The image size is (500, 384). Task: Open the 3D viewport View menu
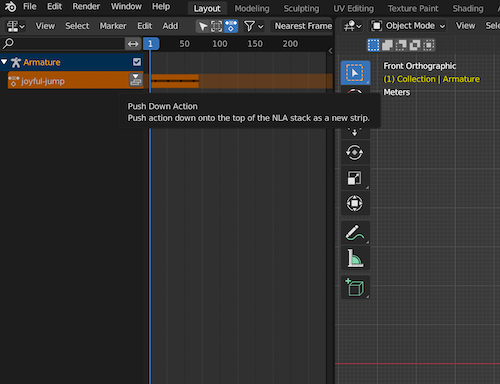[465, 26]
